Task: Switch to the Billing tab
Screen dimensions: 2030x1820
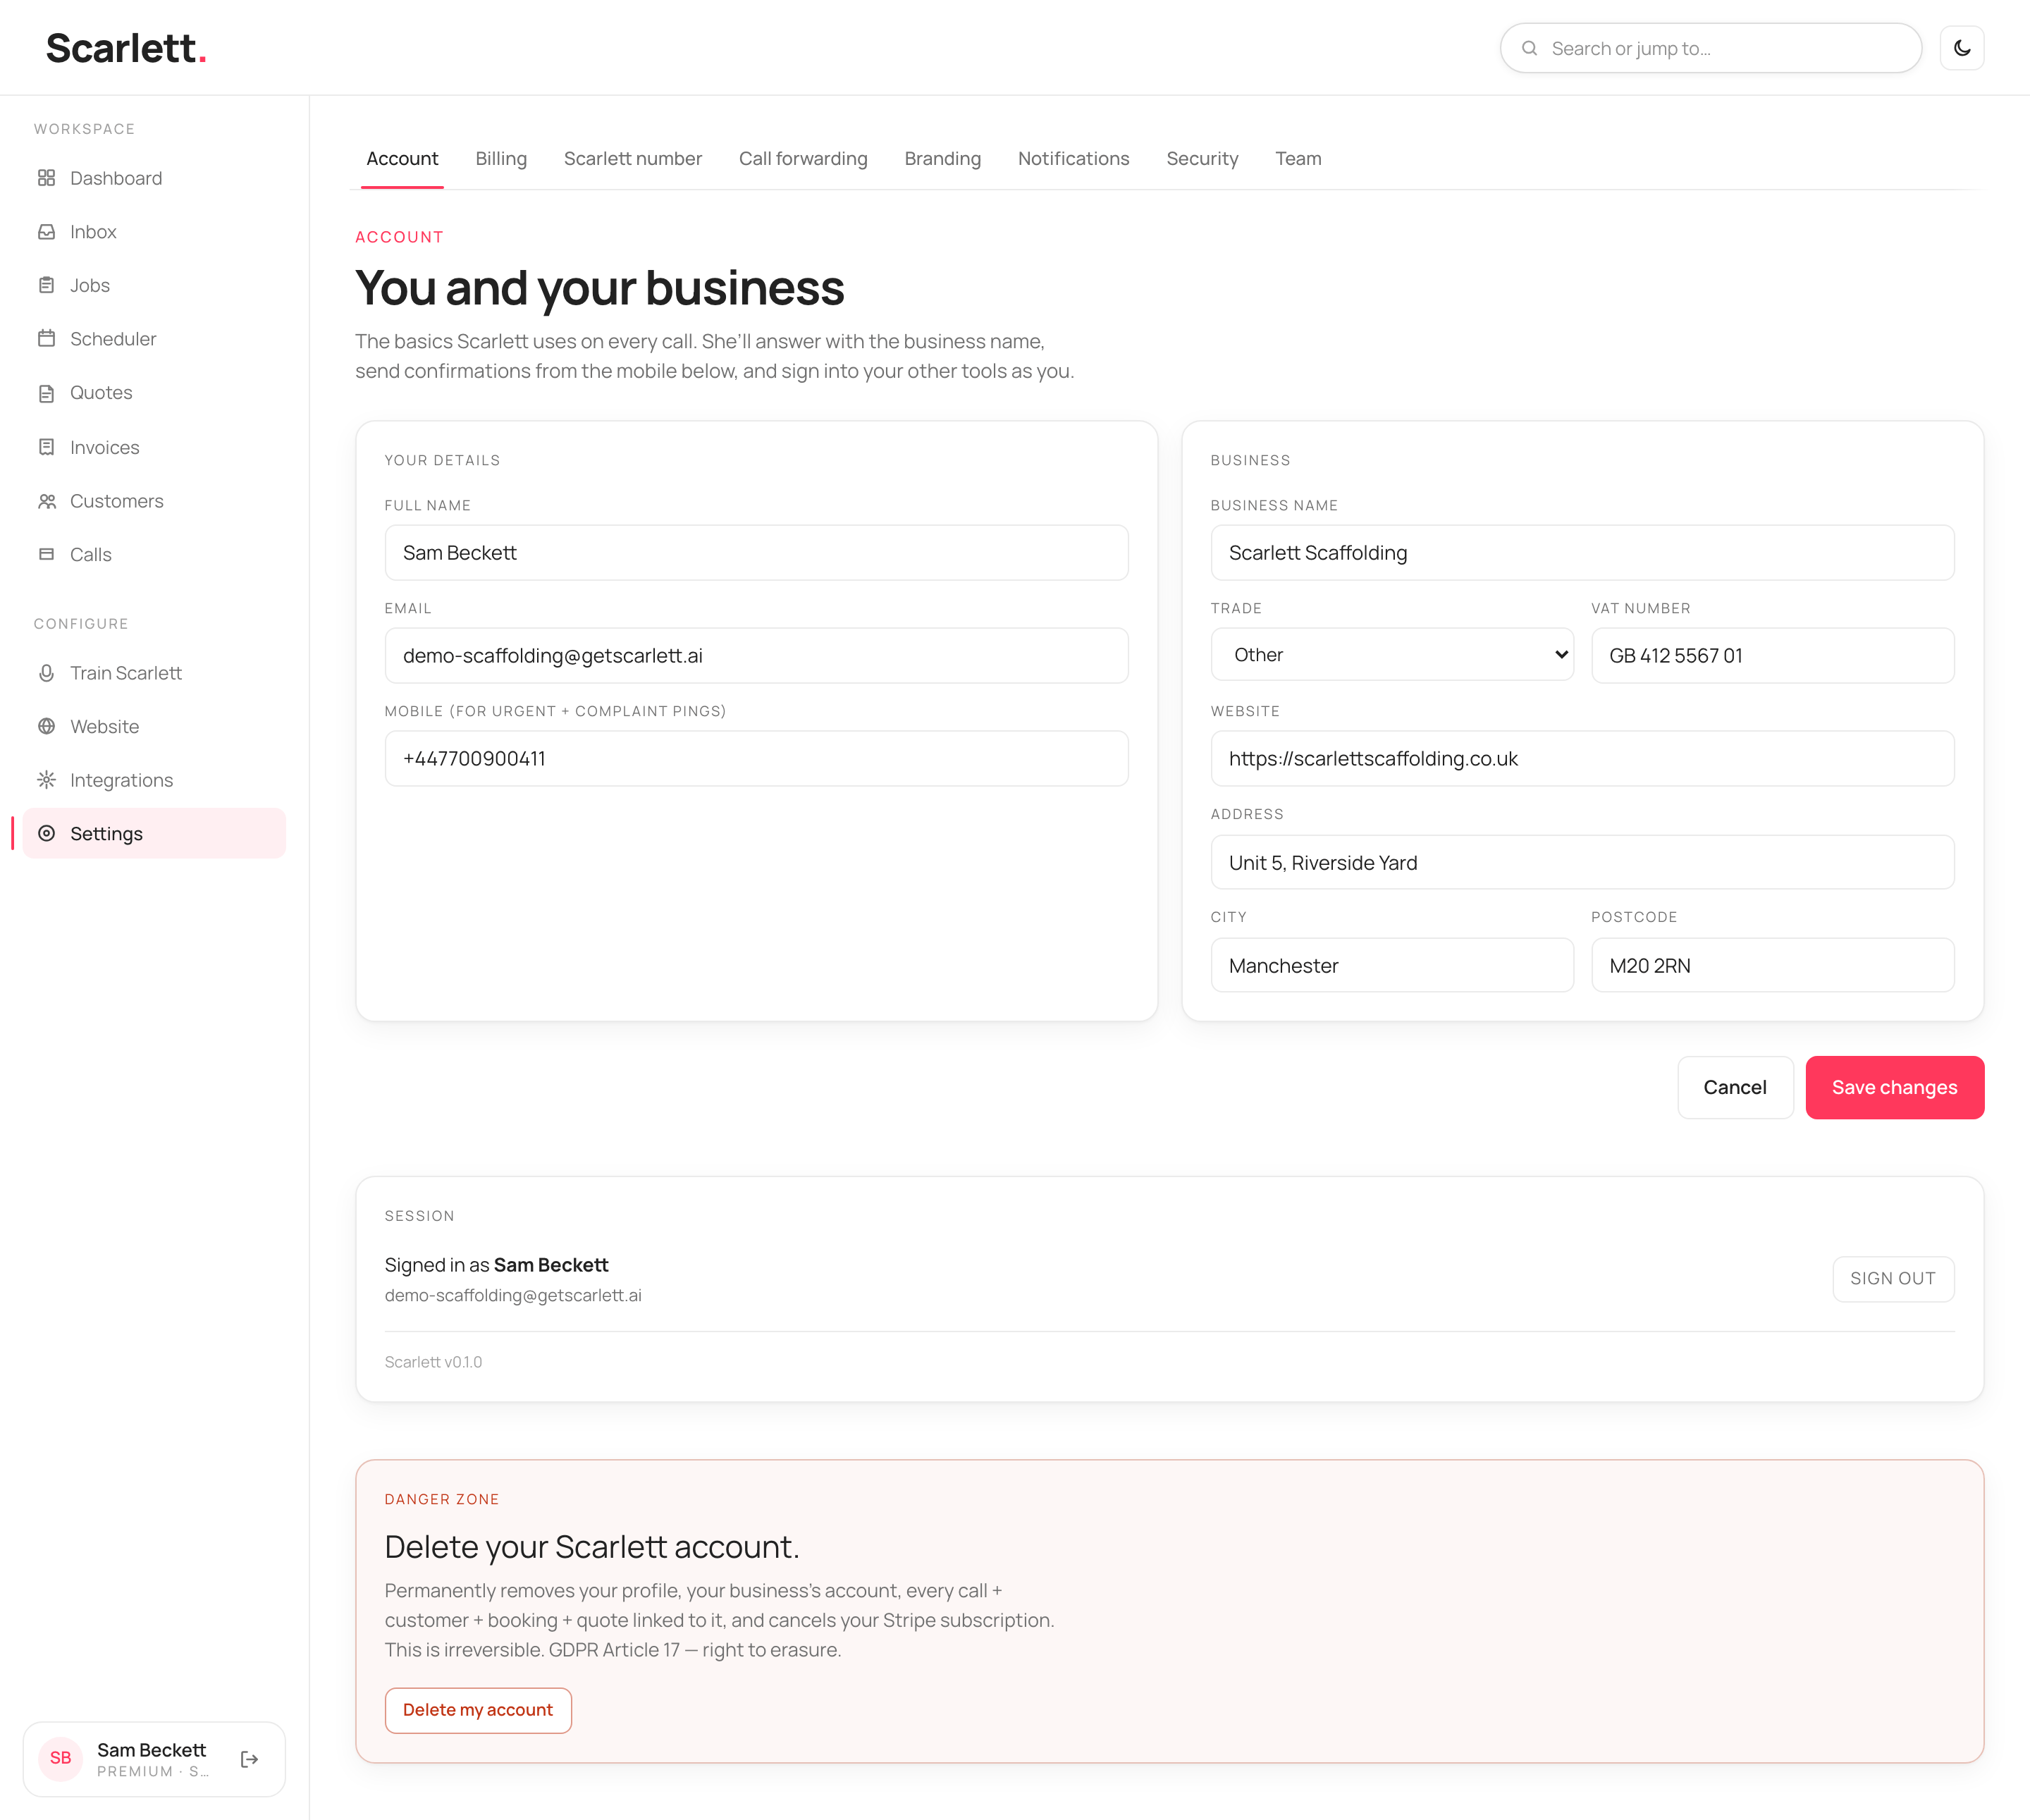Action: 501,159
